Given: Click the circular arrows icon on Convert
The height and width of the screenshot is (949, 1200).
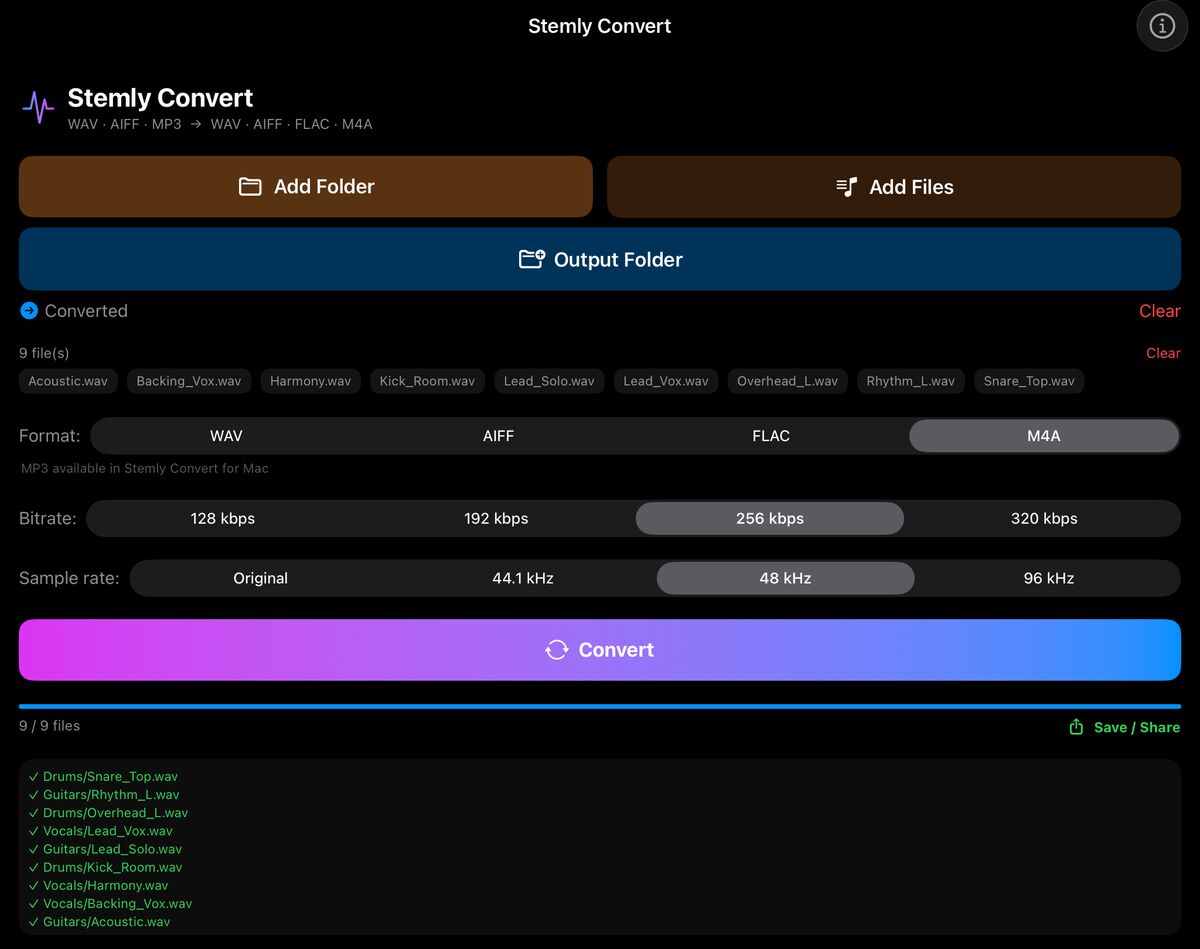Looking at the screenshot, I should pos(557,650).
